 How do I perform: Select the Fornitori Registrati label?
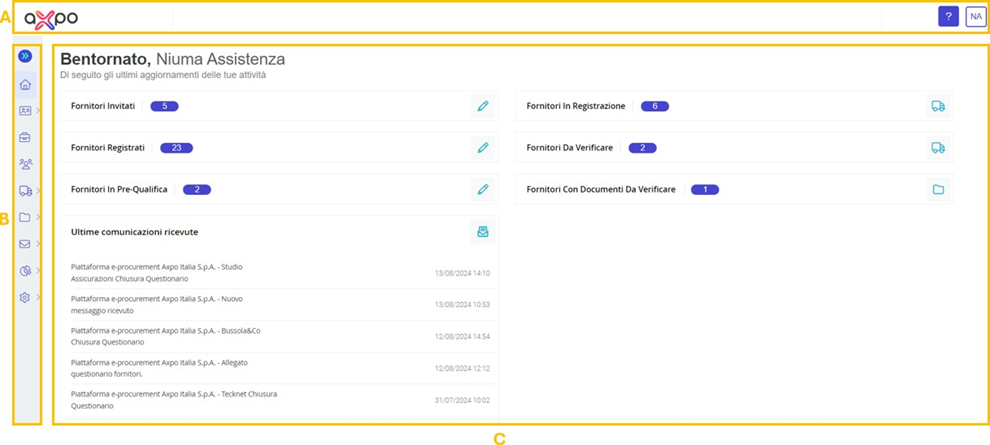tap(108, 148)
